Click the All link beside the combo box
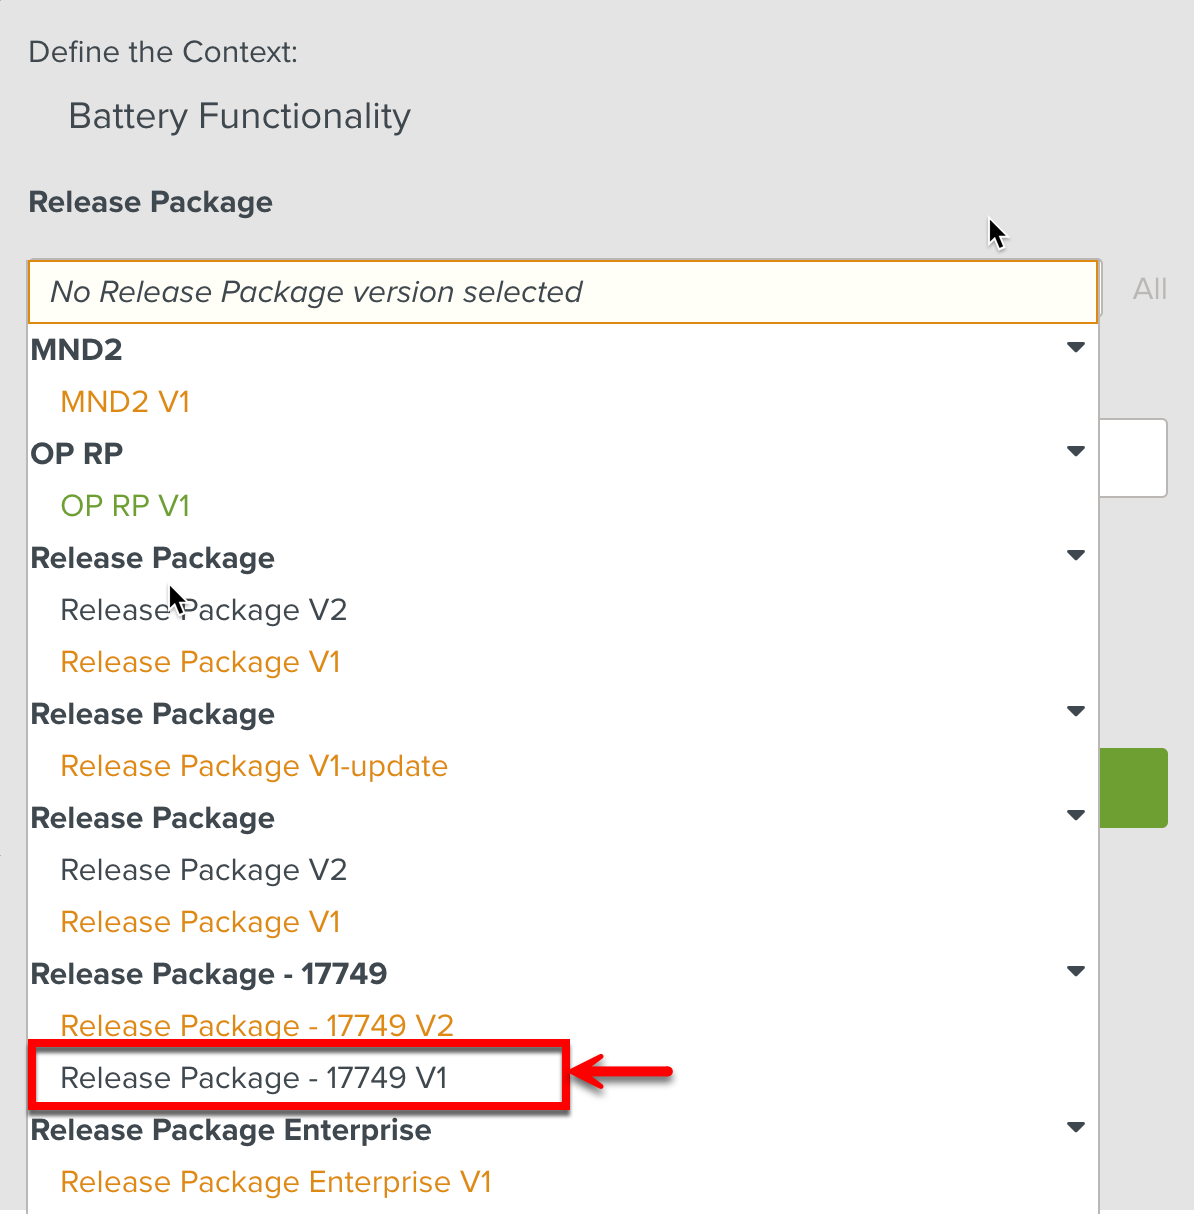1194x1214 pixels. [1149, 290]
